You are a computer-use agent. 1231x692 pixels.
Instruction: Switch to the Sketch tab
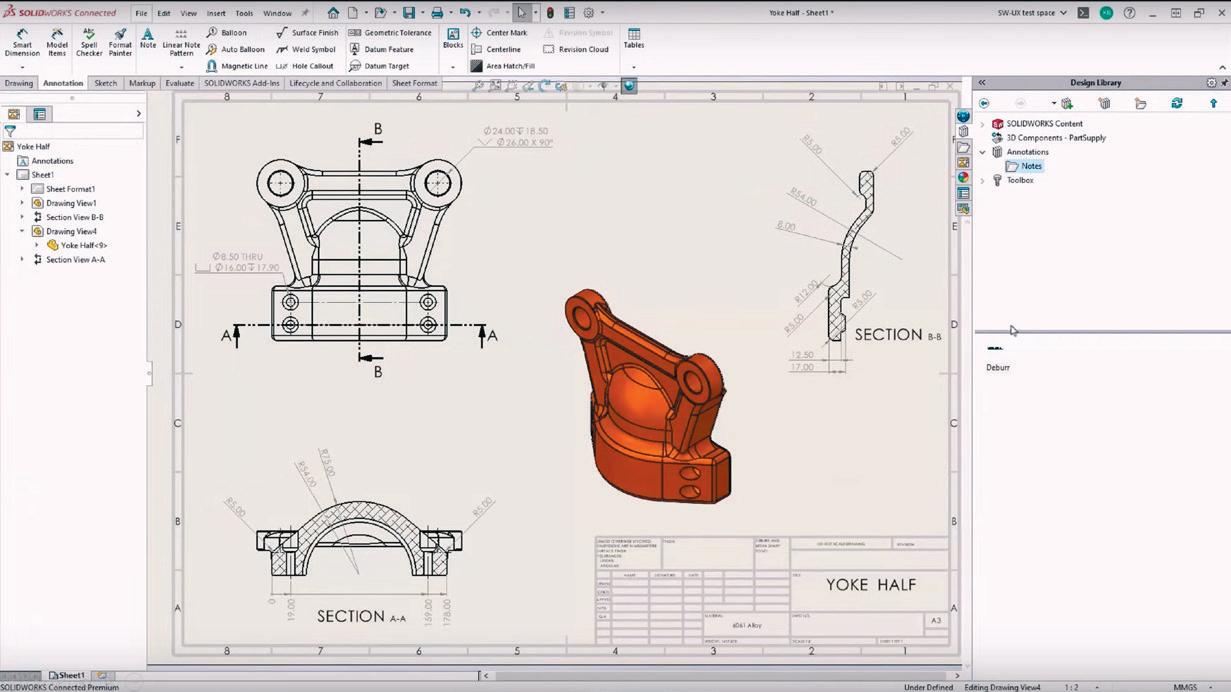pyautogui.click(x=105, y=83)
